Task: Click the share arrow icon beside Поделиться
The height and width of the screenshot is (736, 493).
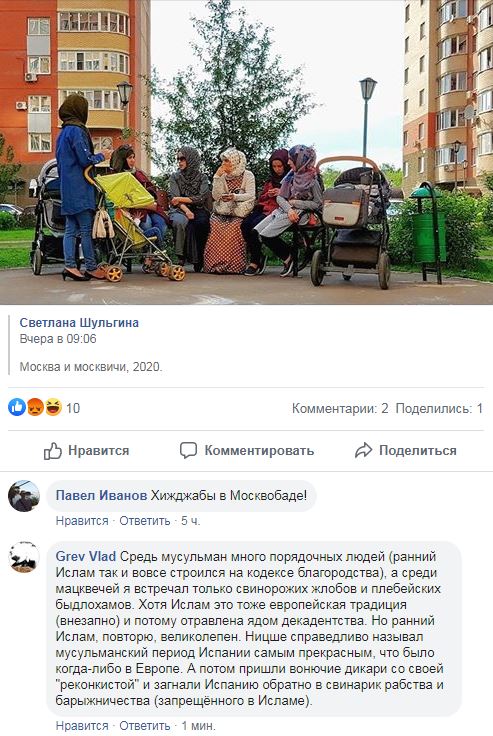Action: (363, 451)
